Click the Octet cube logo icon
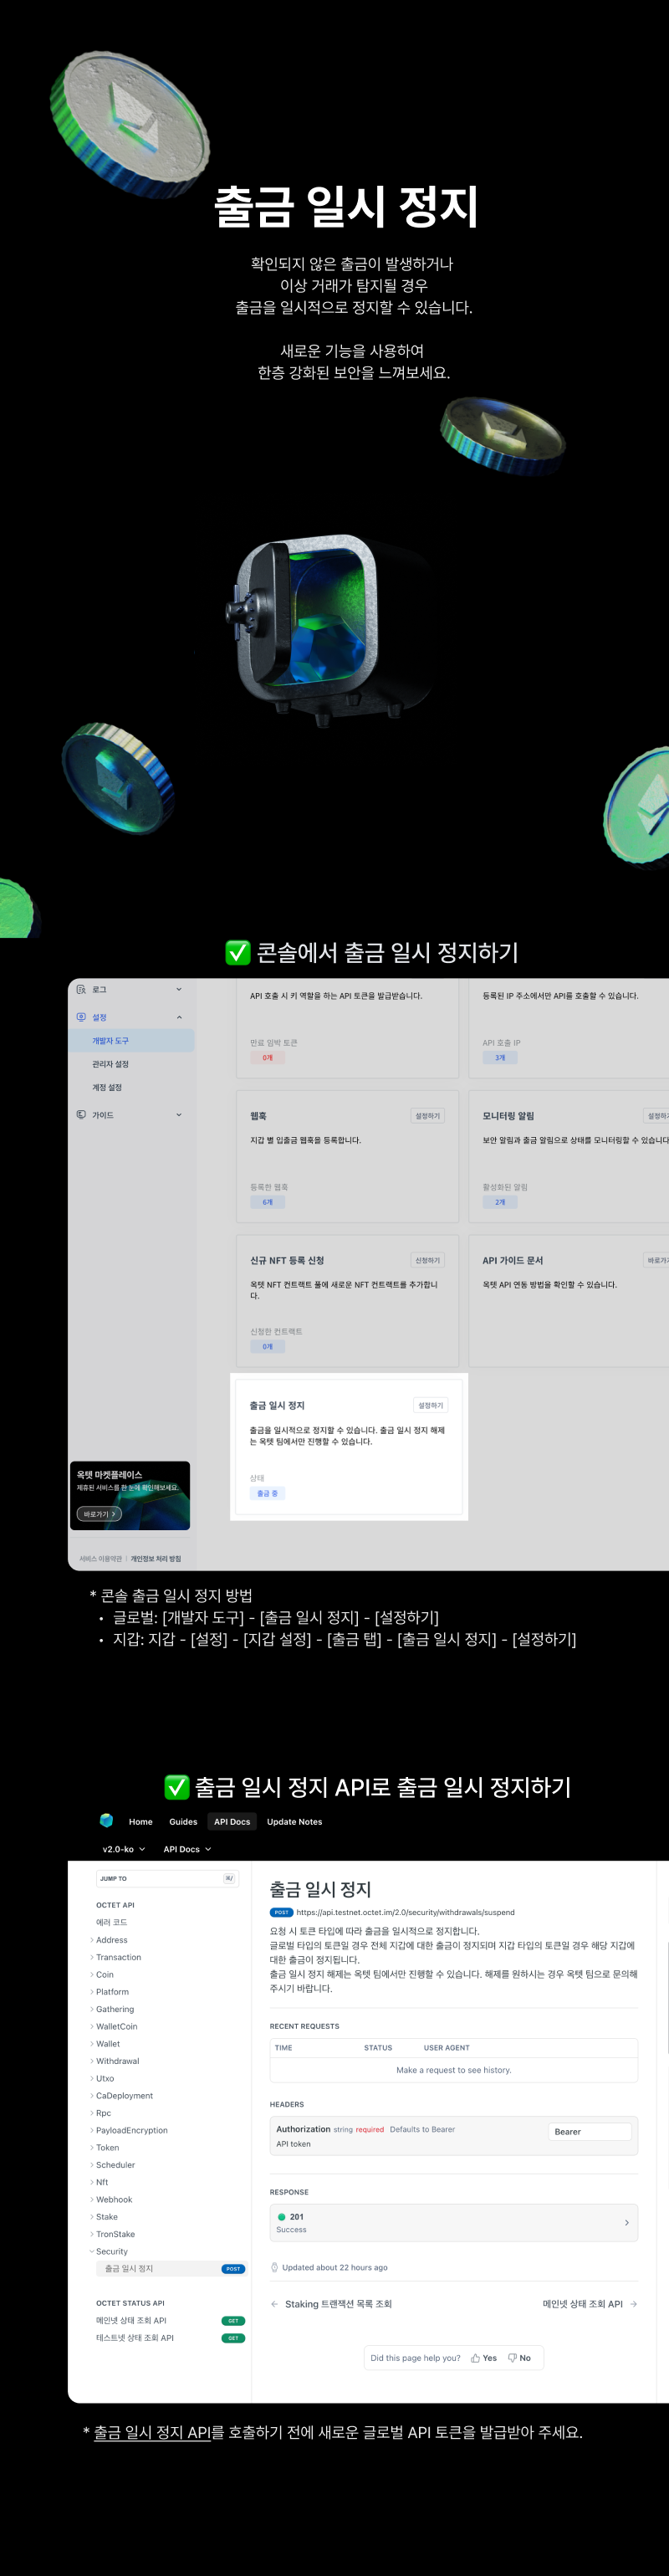The width and height of the screenshot is (669, 2576). click(x=106, y=1820)
